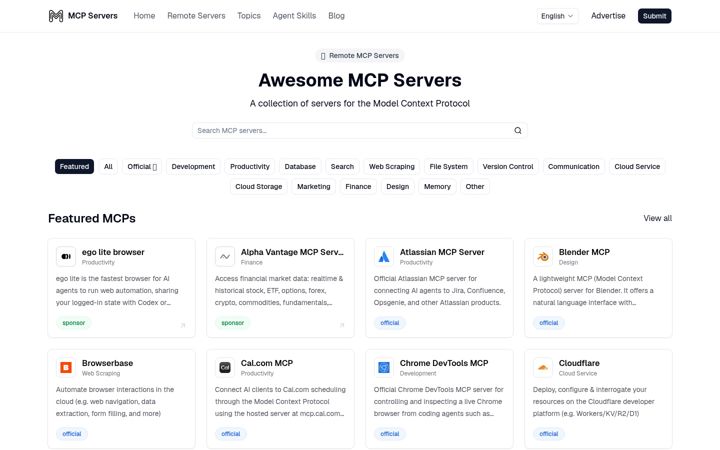The image size is (720, 450).
Task: Click View all for Featured MCPs
Action: click(x=658, y=218)
